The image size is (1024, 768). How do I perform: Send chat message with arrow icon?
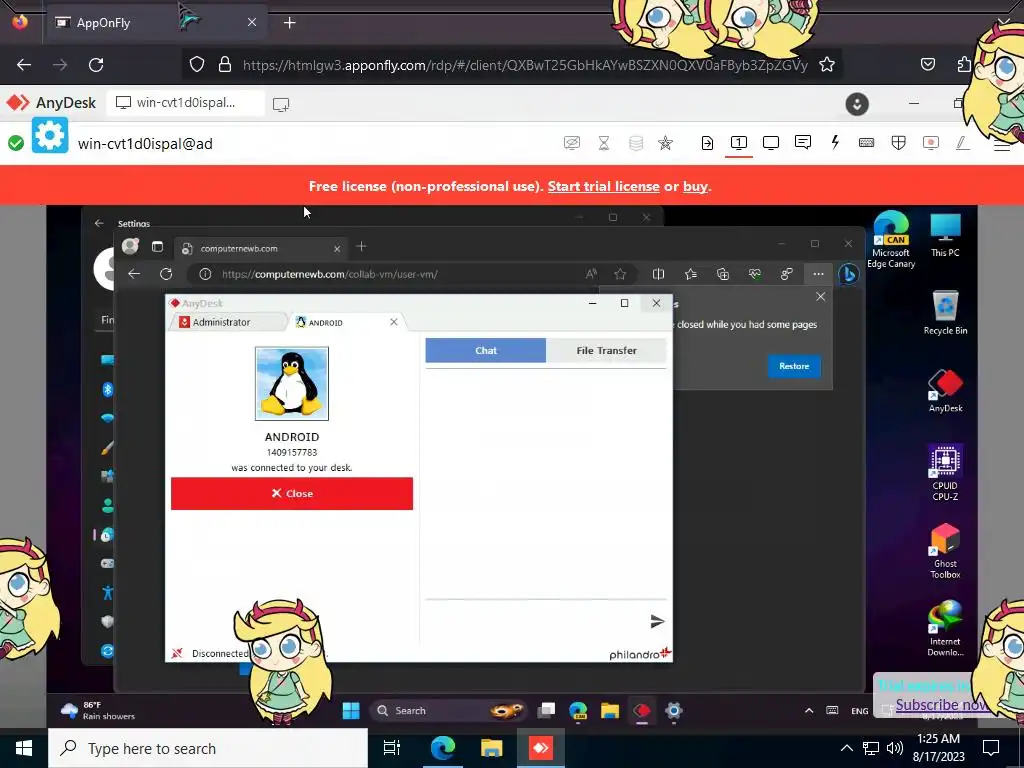tap(657, 621)
